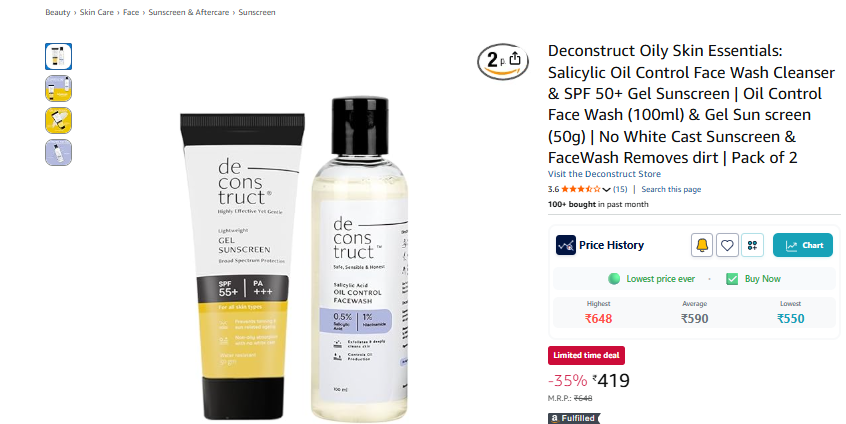The width and height of the screenshot is (846, 424).
Task: Open the 15 reviews link
Action: pos(620,189)
